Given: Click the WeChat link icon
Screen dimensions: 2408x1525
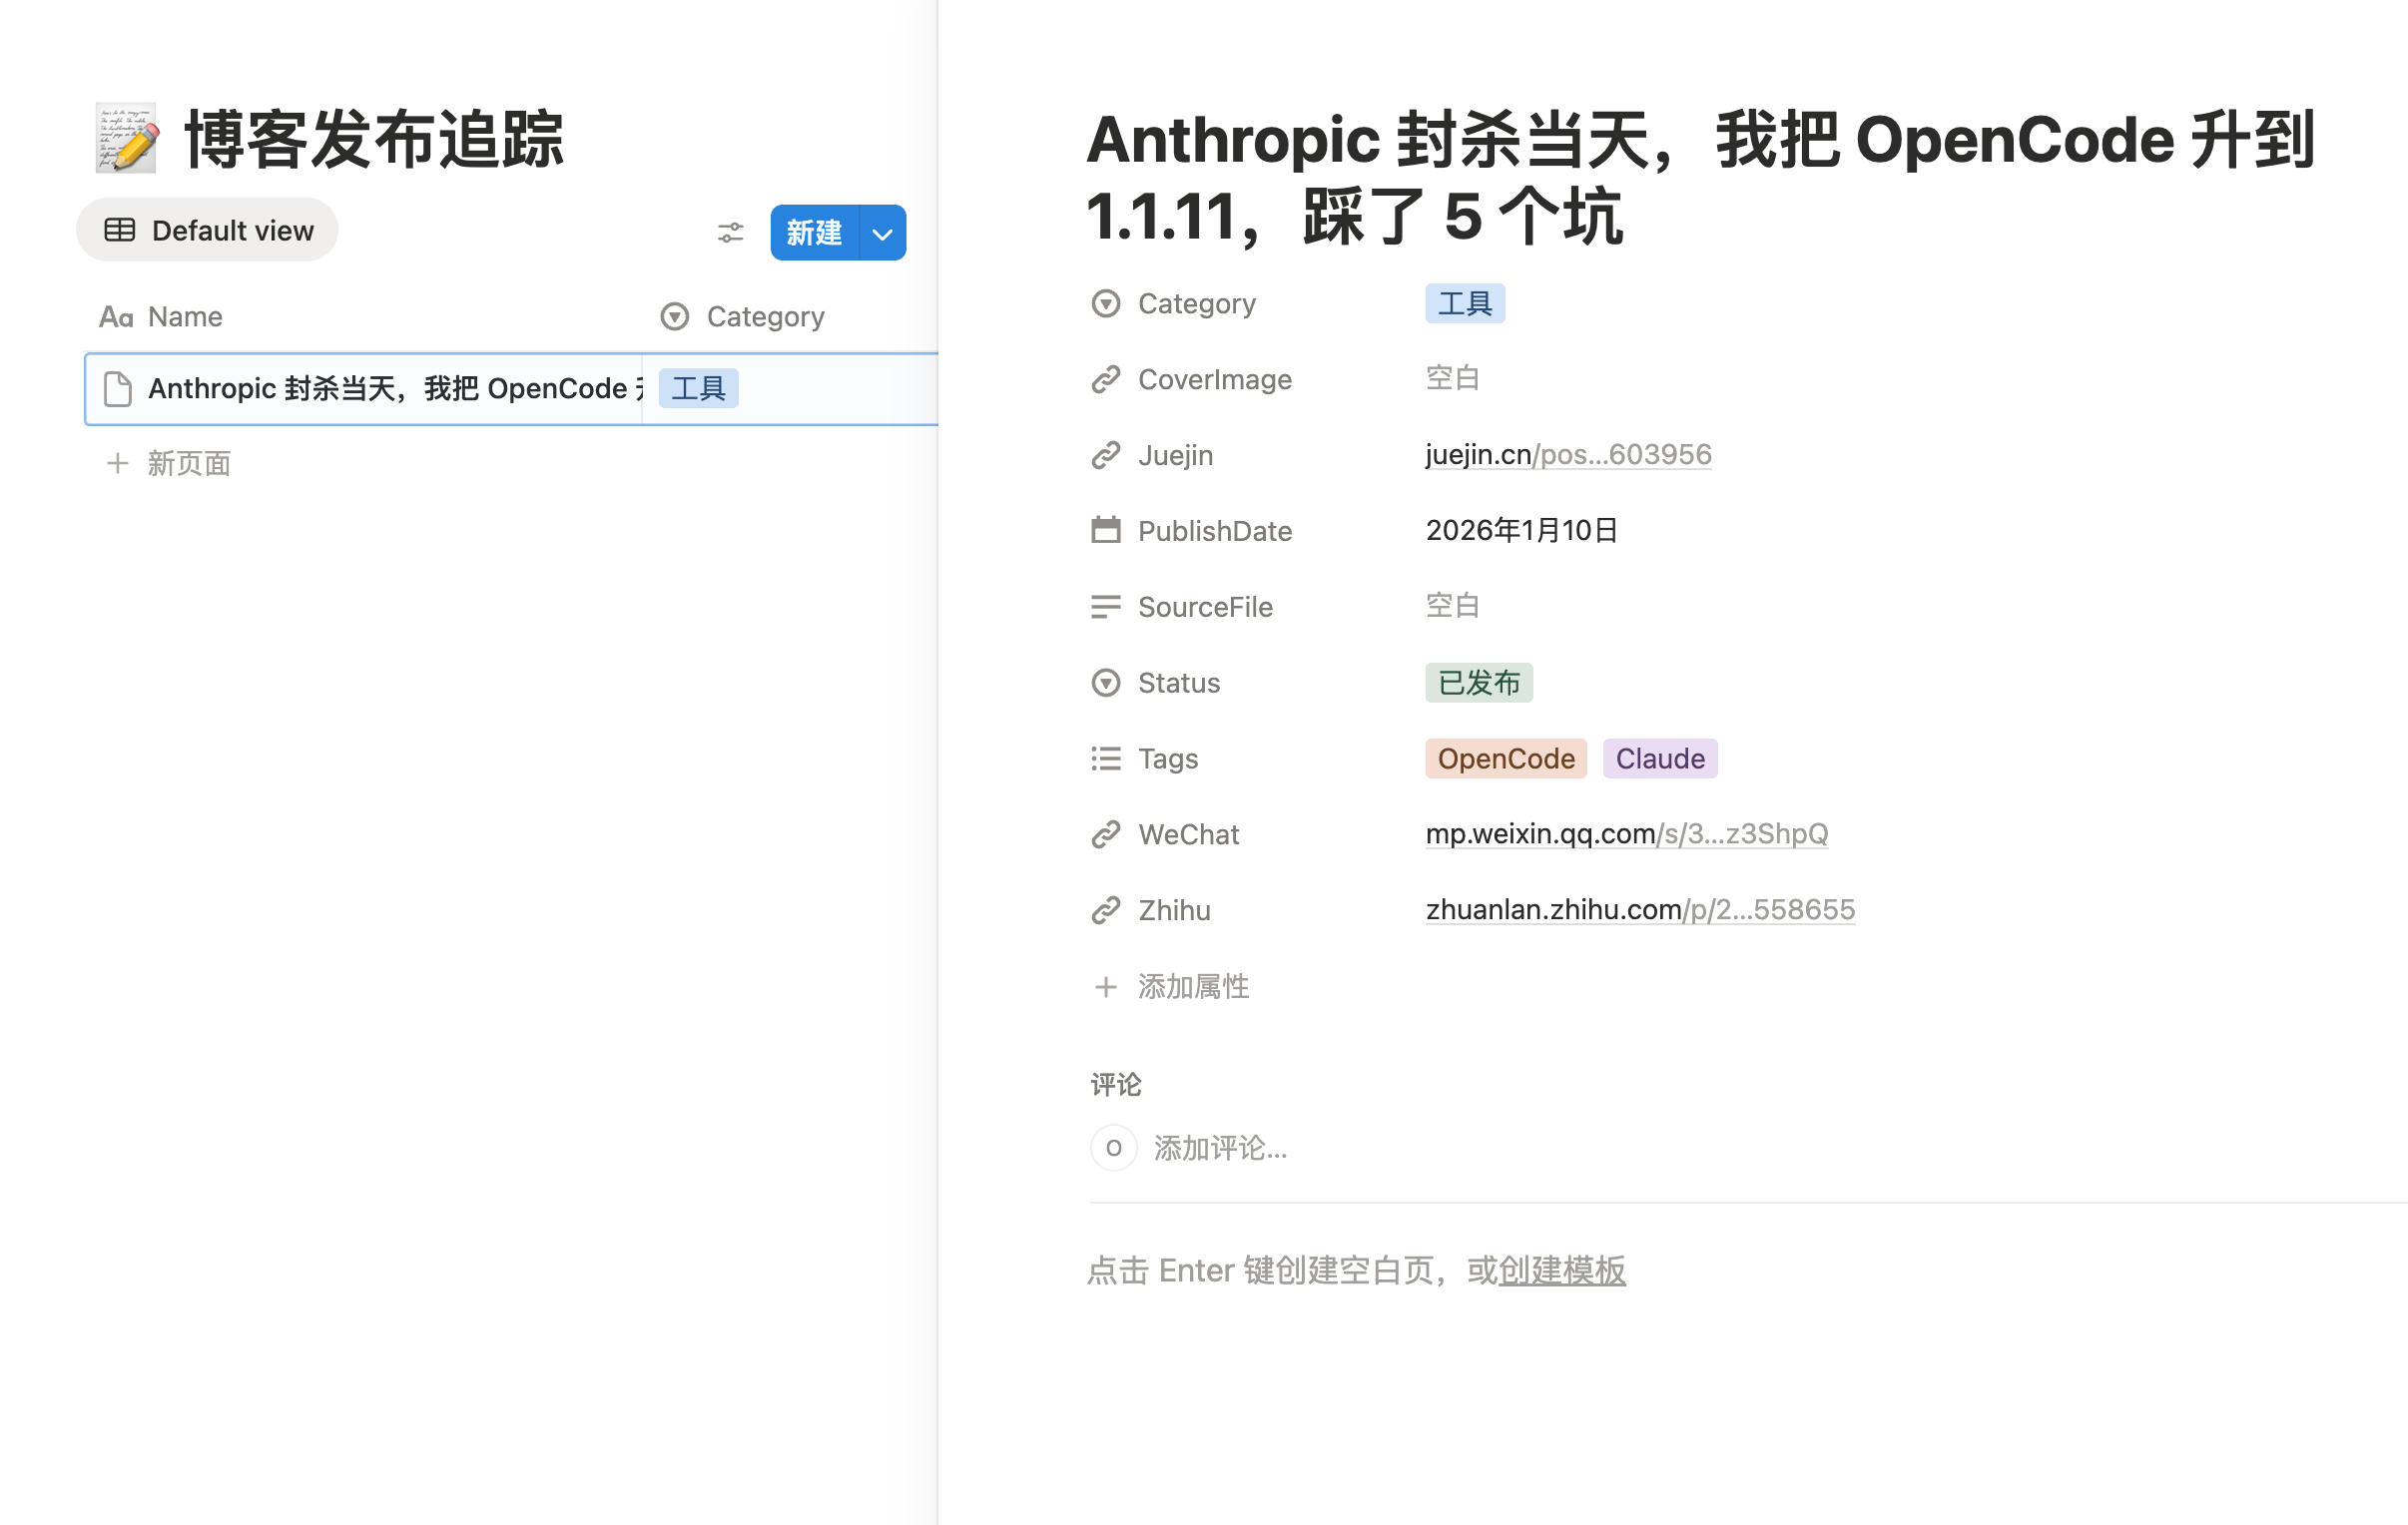Looking at the screenshot, I should pyautogui.click(x=1105, y=833).
